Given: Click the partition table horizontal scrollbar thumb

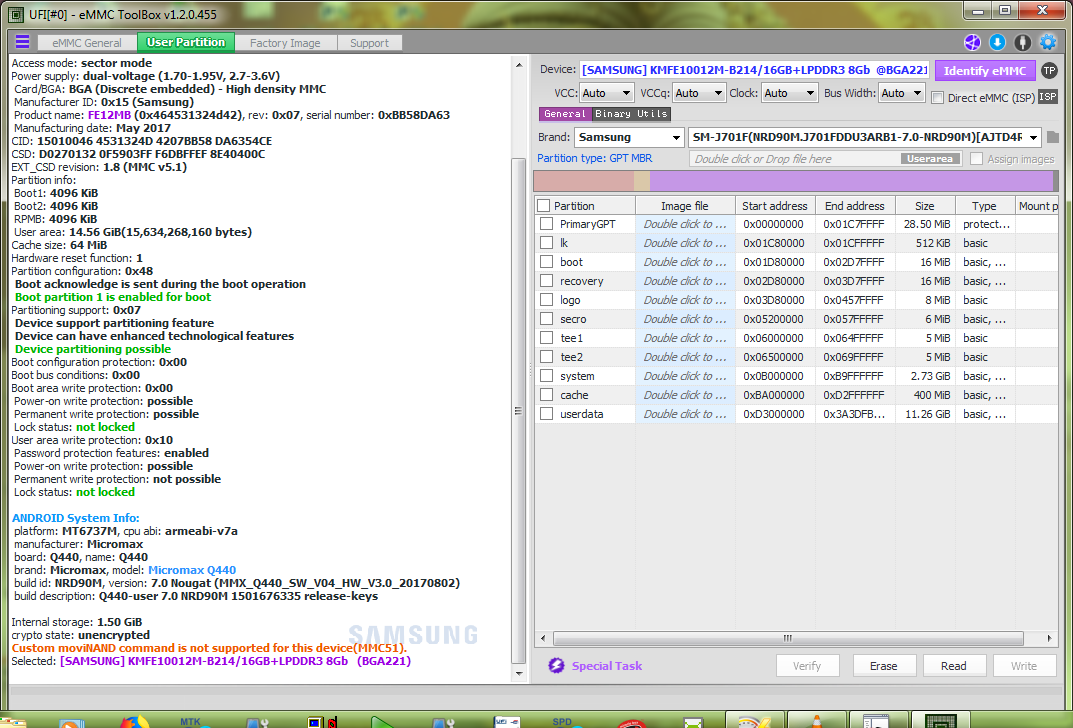Looking at the screenshot, I should (788, 638).
